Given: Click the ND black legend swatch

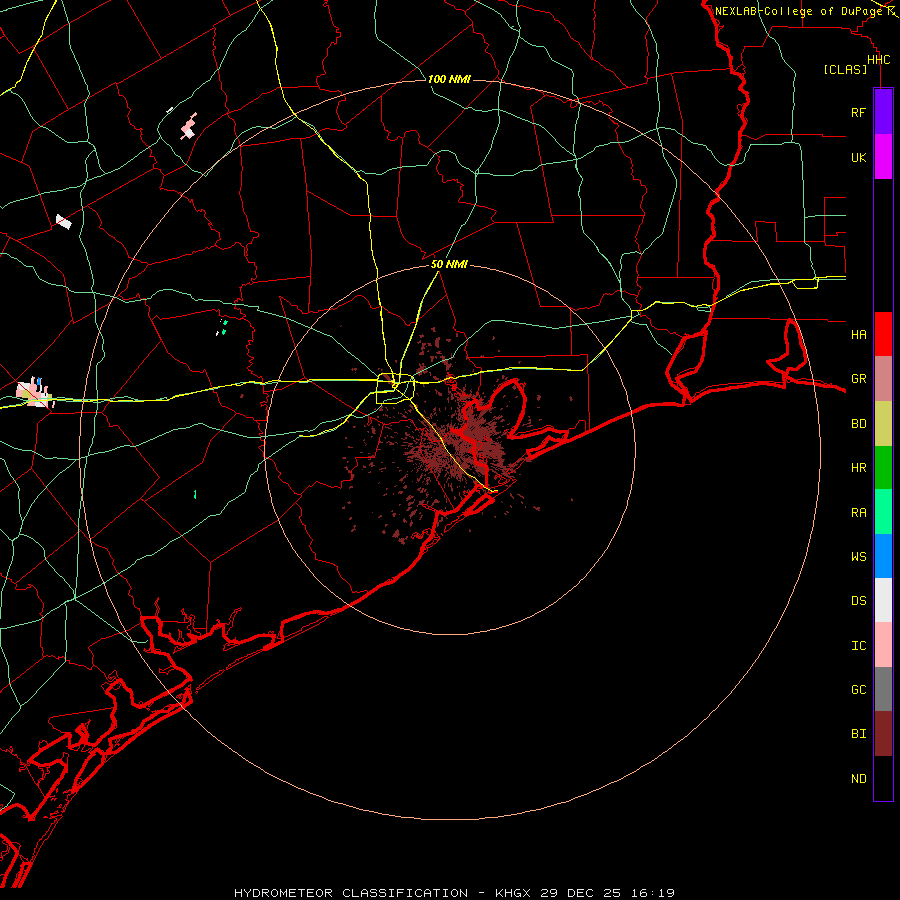Looking at the screenshot, I should (x=883, y=778).
